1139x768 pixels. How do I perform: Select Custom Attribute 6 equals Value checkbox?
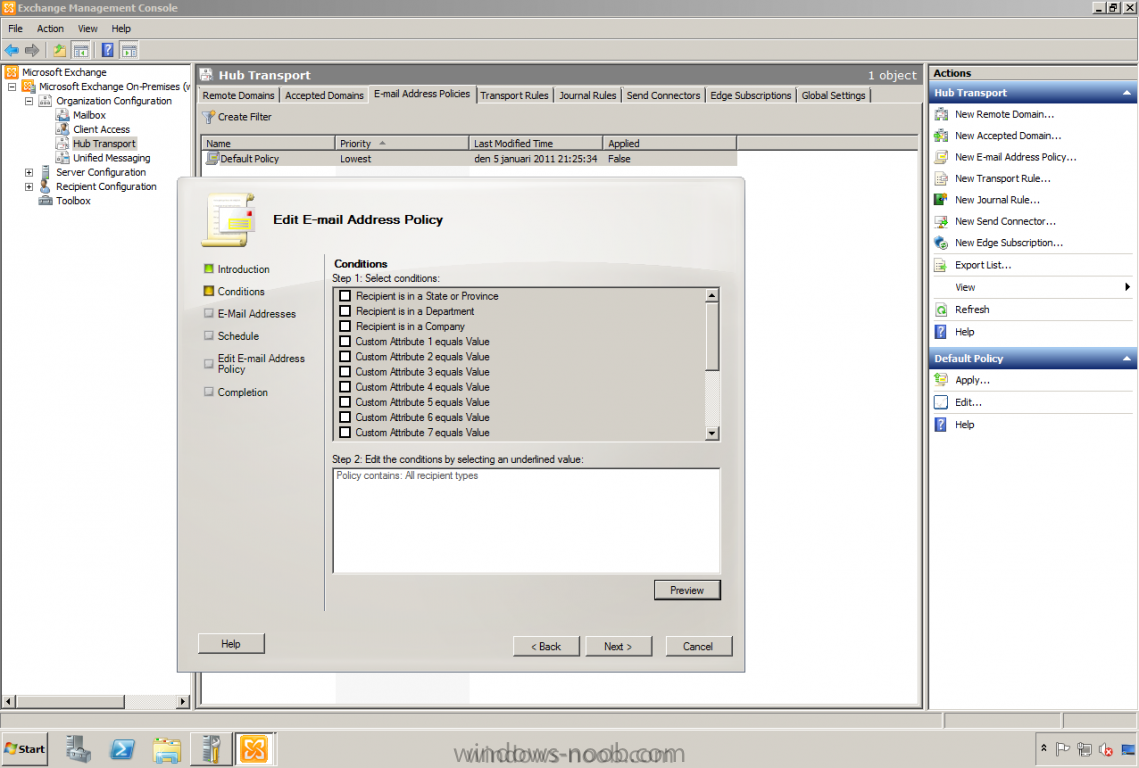pyautogui.click(x=345, y=418)
